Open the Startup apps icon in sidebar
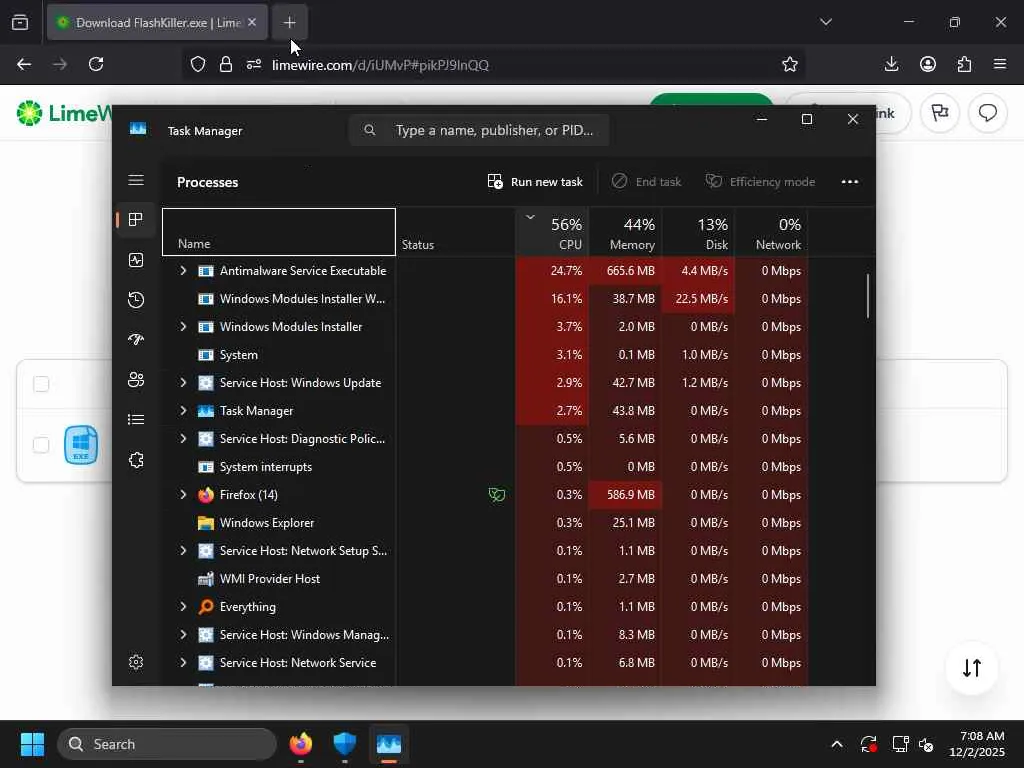Image resolution: width=1024 pixels, height=768 pixels. (136, 340)
